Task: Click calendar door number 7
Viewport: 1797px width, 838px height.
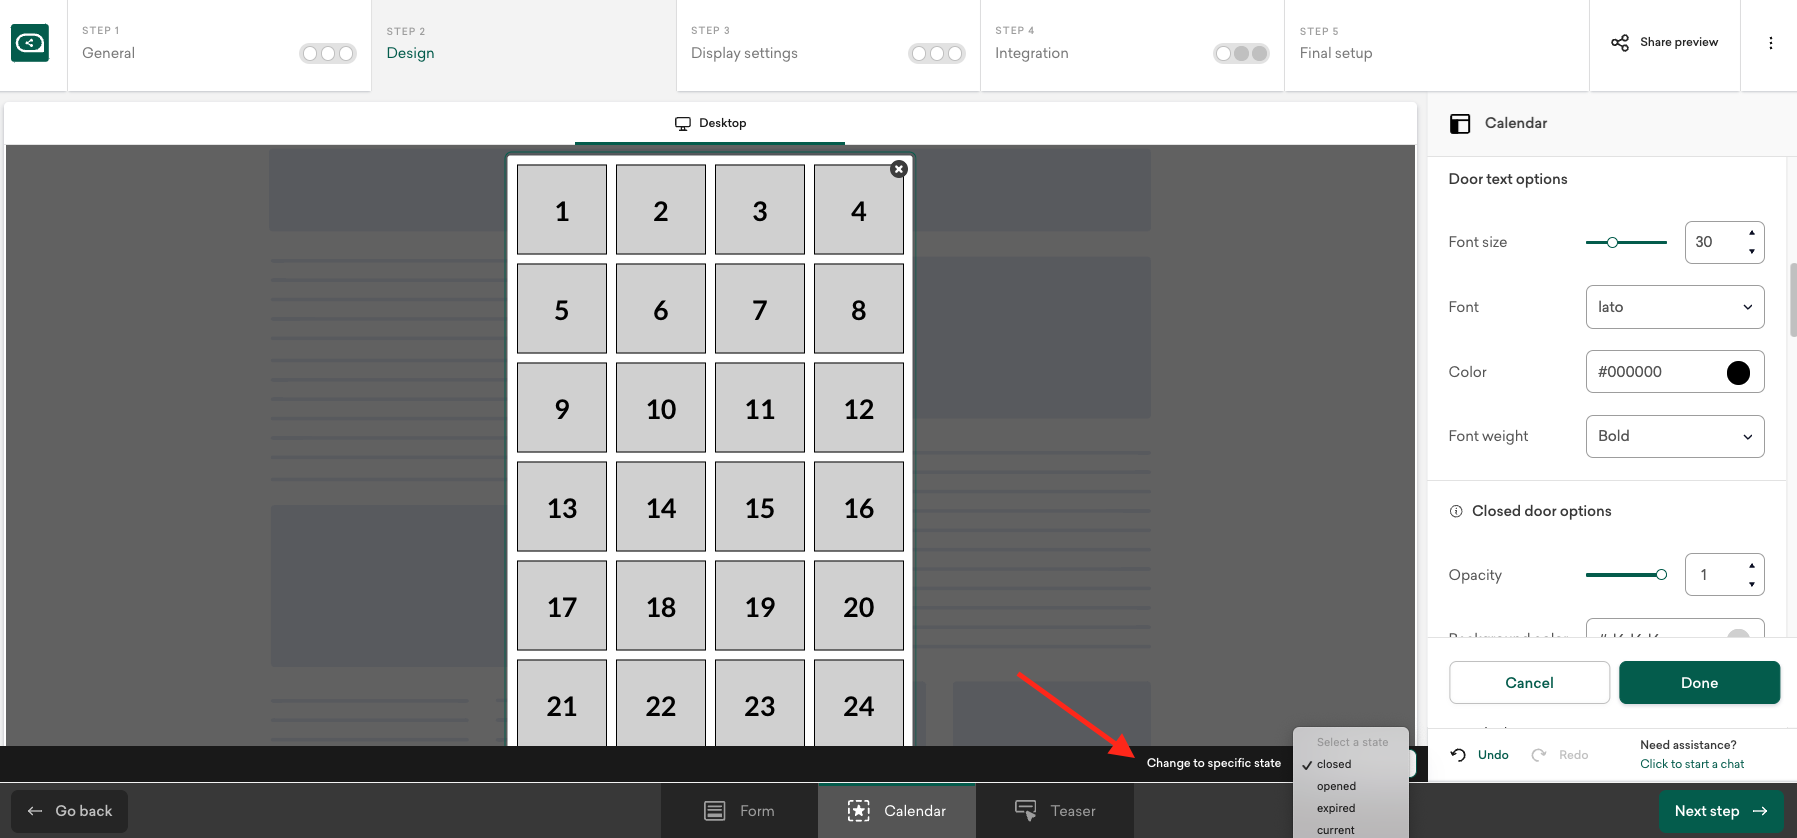Action: click(x=760, y=309)
